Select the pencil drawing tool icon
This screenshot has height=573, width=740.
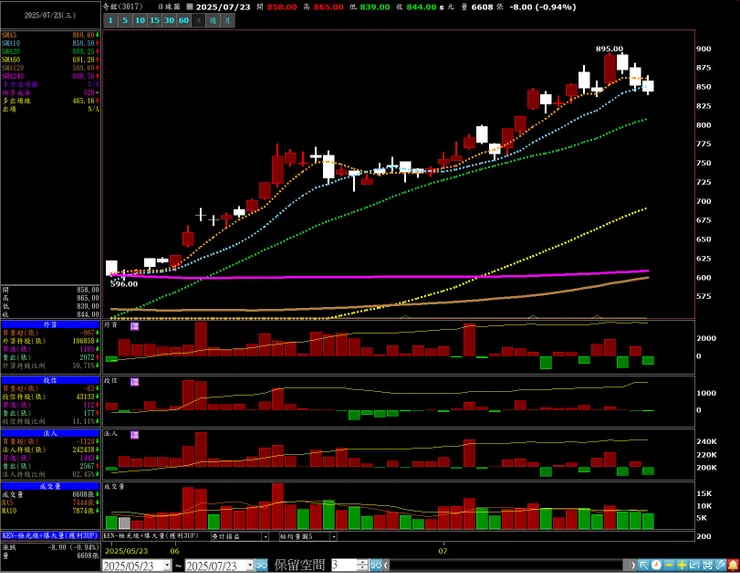pos(720,565)
